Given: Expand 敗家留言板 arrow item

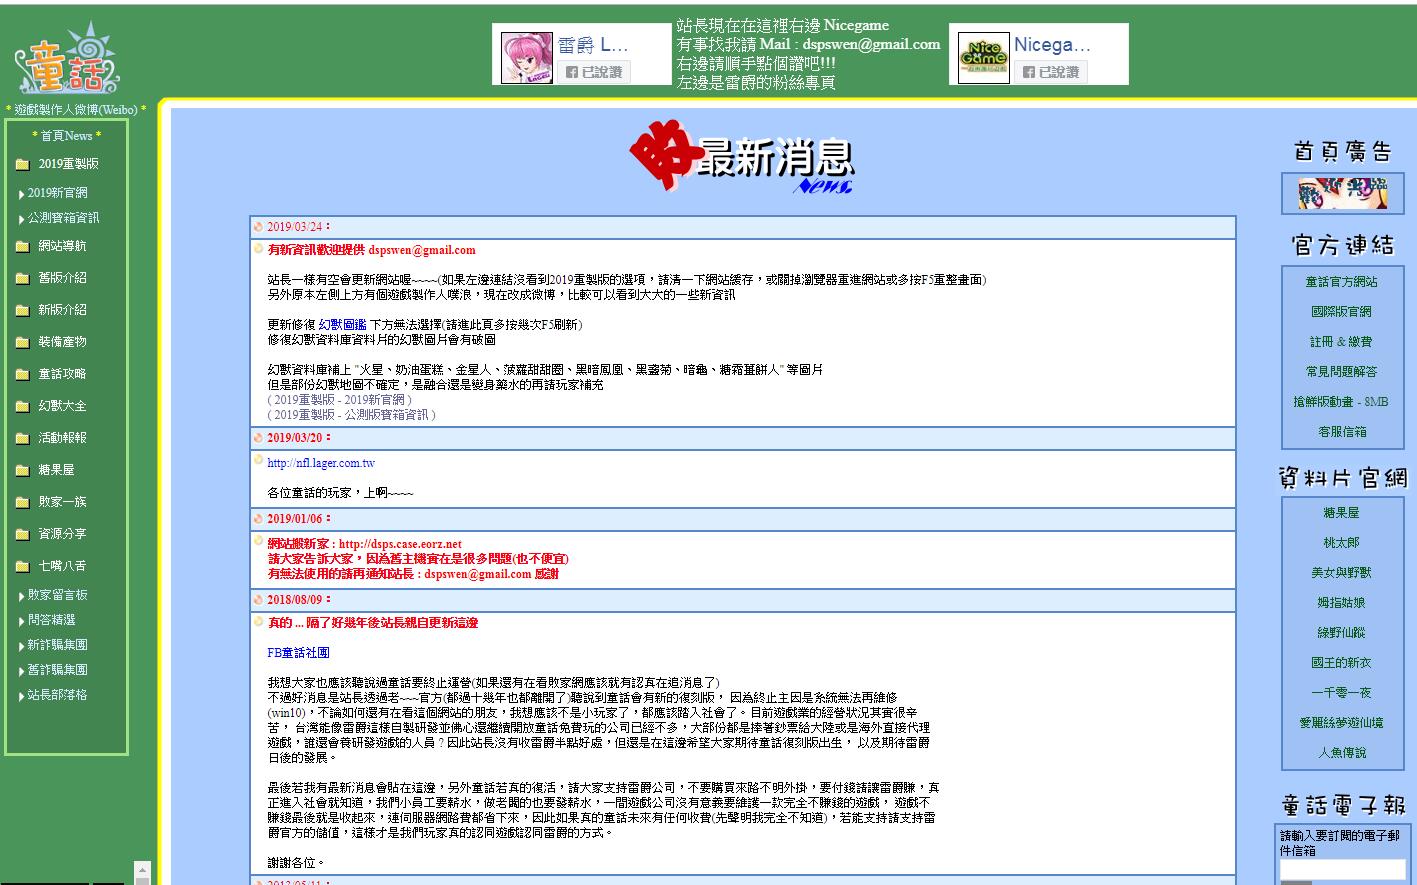Looking at the screenshot, I should coord(52,595).
